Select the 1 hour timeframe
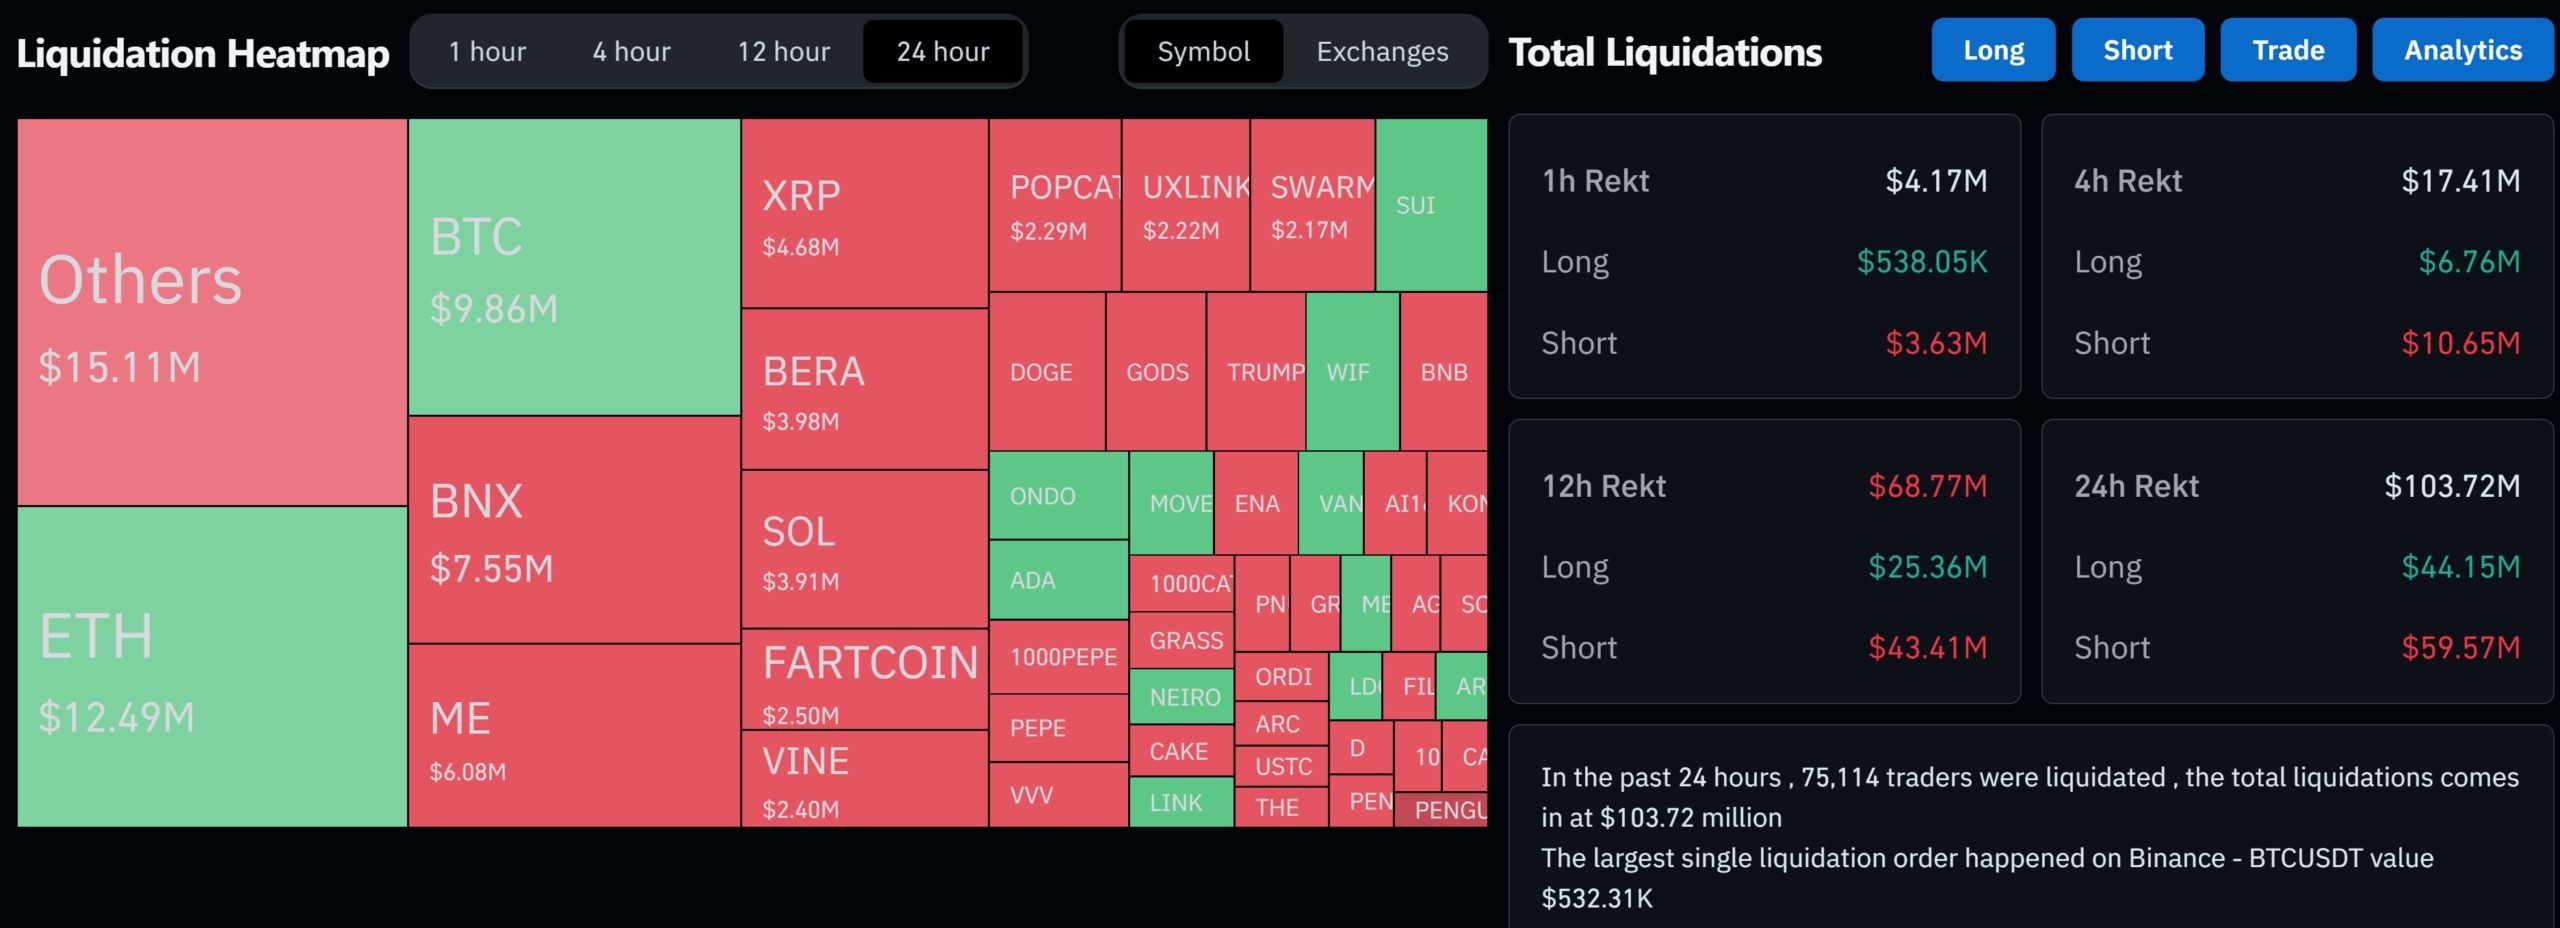The height and width of the screenshot is (928, 2560). click(487, 52)
